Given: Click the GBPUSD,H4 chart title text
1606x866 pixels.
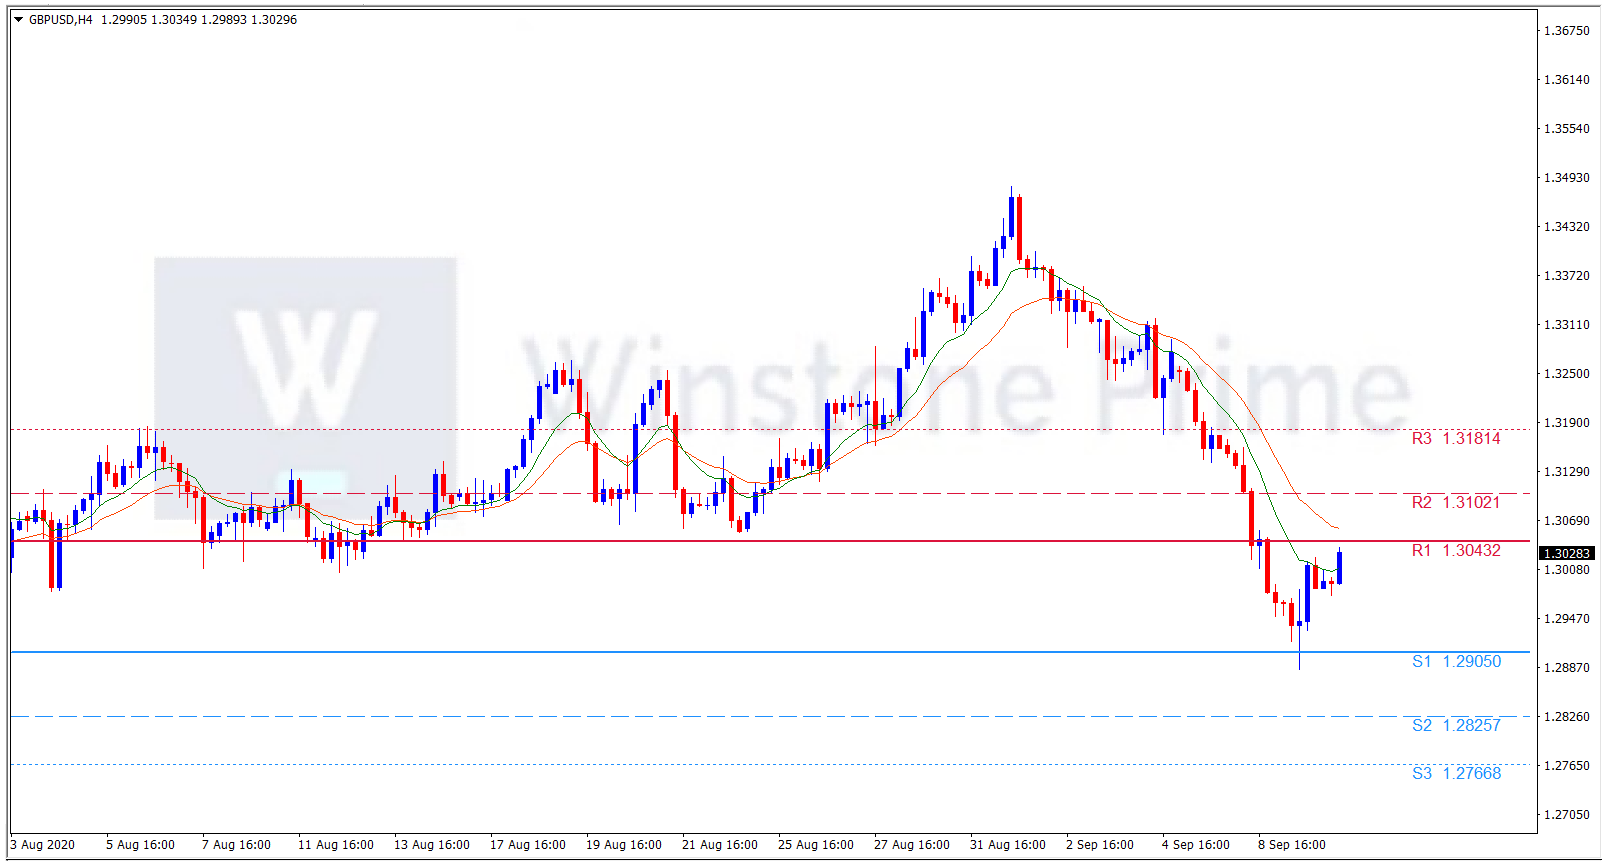Looking at the screenshot, I should coord(61,20).
